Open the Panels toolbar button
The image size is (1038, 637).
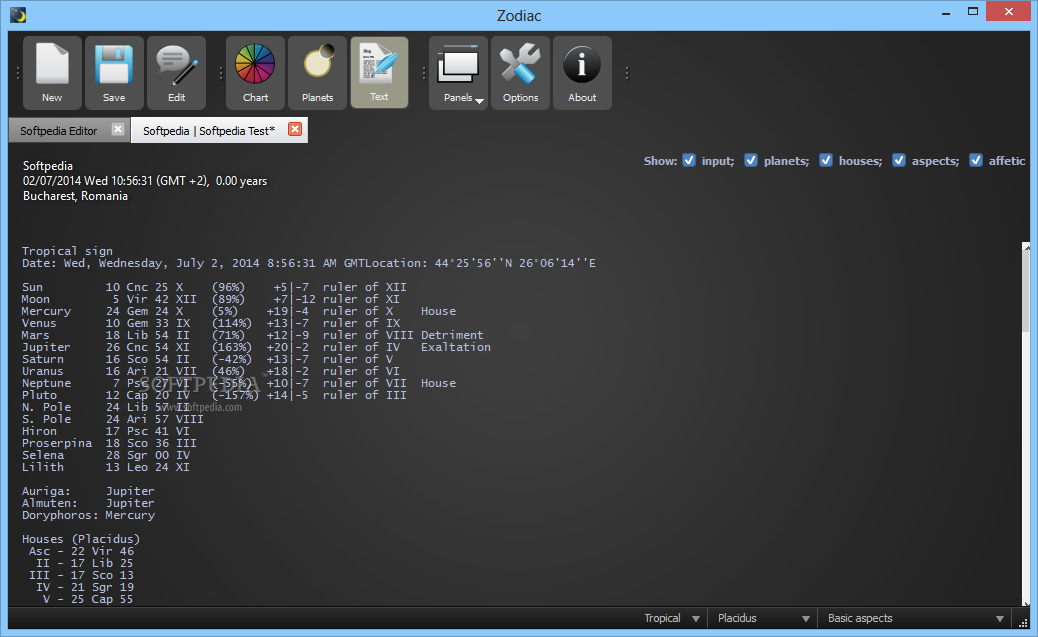458,73
